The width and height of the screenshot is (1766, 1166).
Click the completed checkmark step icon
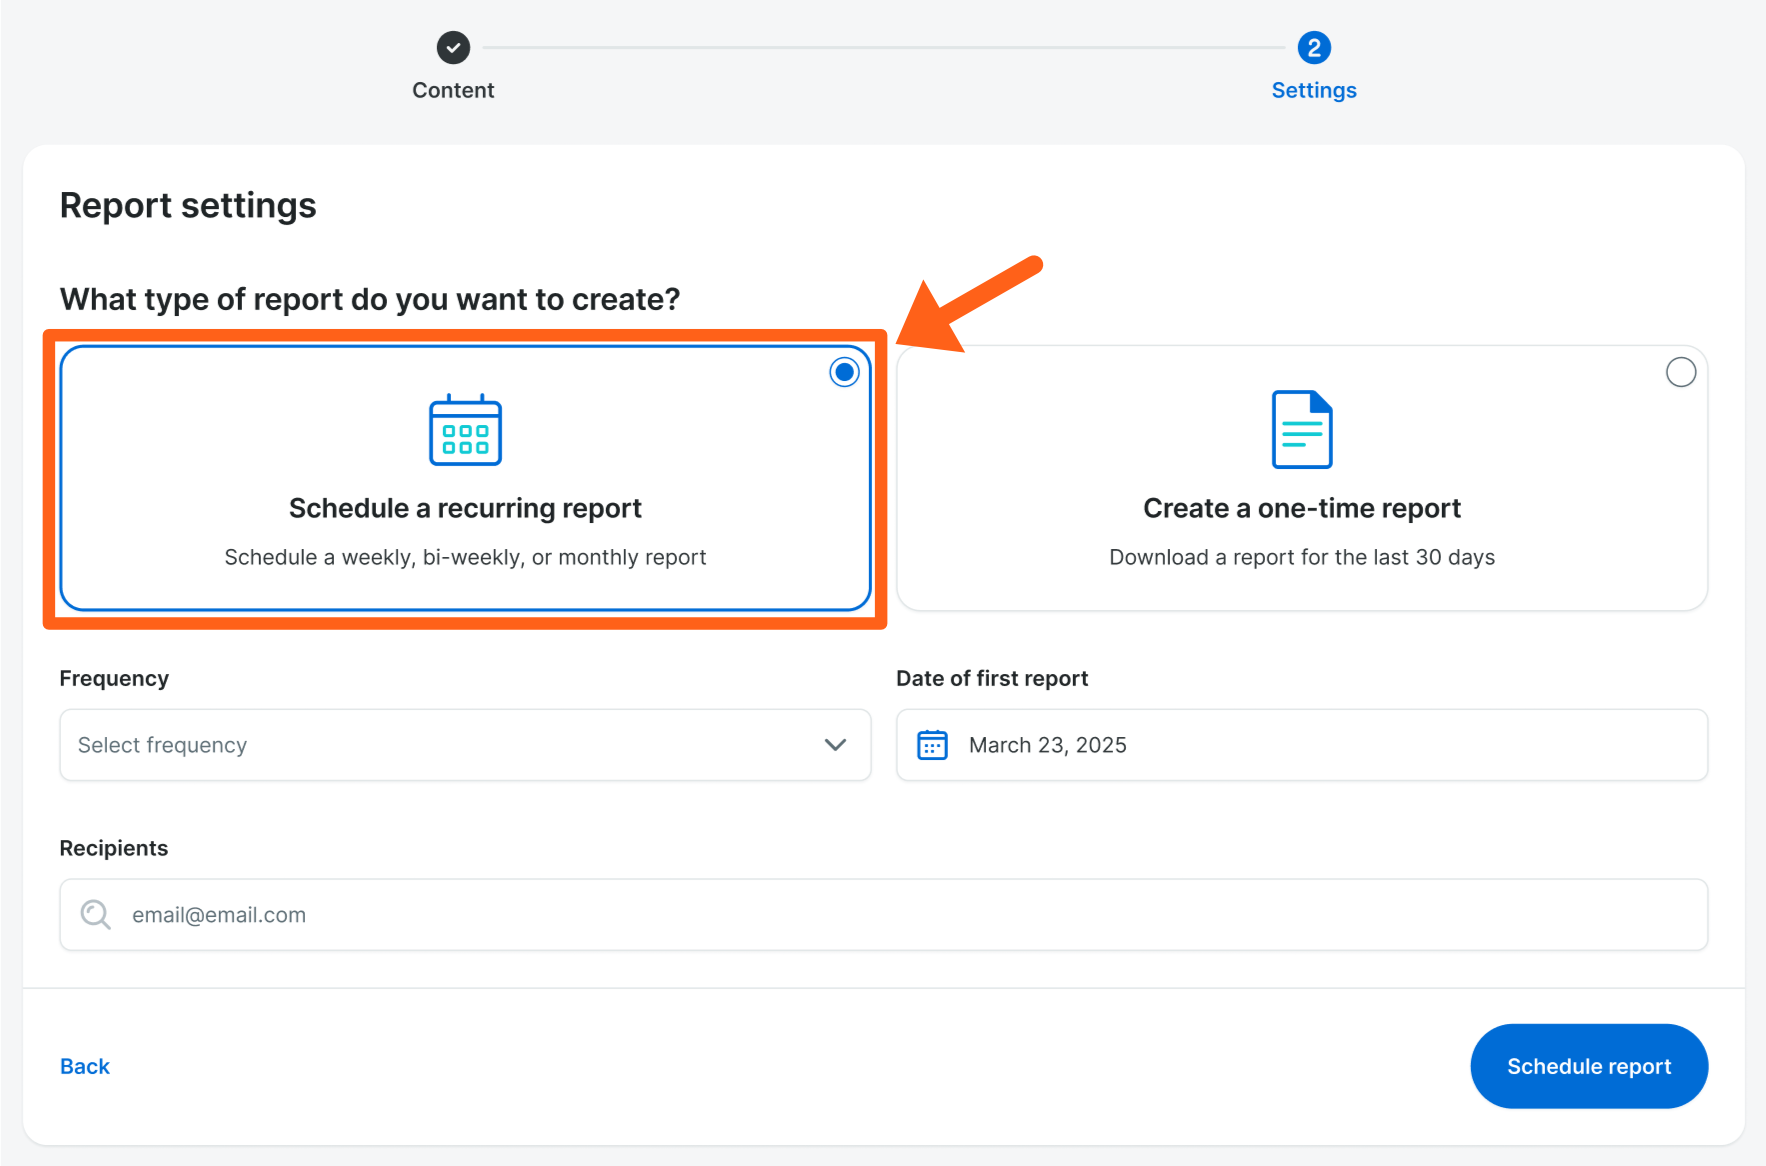(x=453, y=47)
